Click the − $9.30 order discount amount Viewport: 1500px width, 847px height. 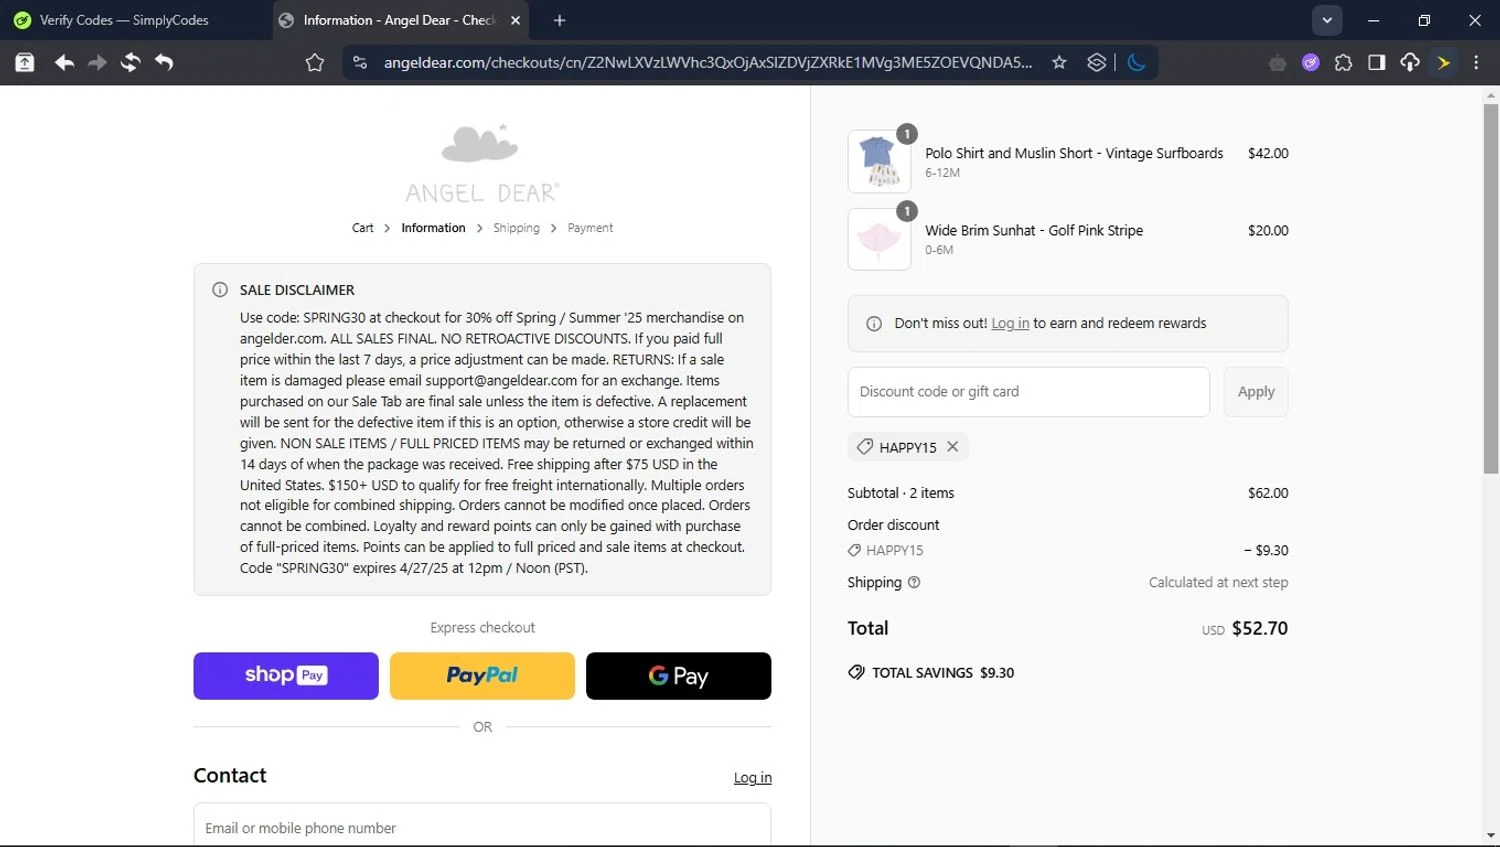click(x=1266, y=550)
